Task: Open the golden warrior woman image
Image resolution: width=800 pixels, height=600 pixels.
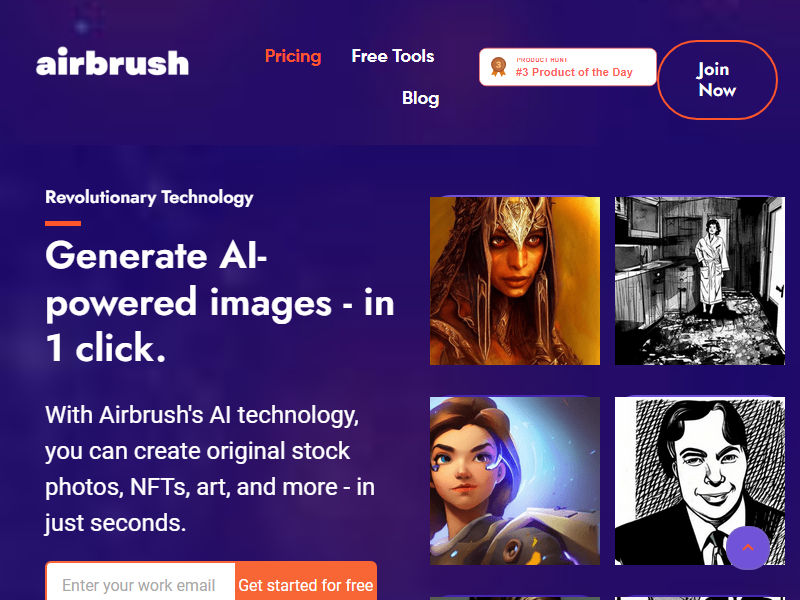Action: pos(515,281)
